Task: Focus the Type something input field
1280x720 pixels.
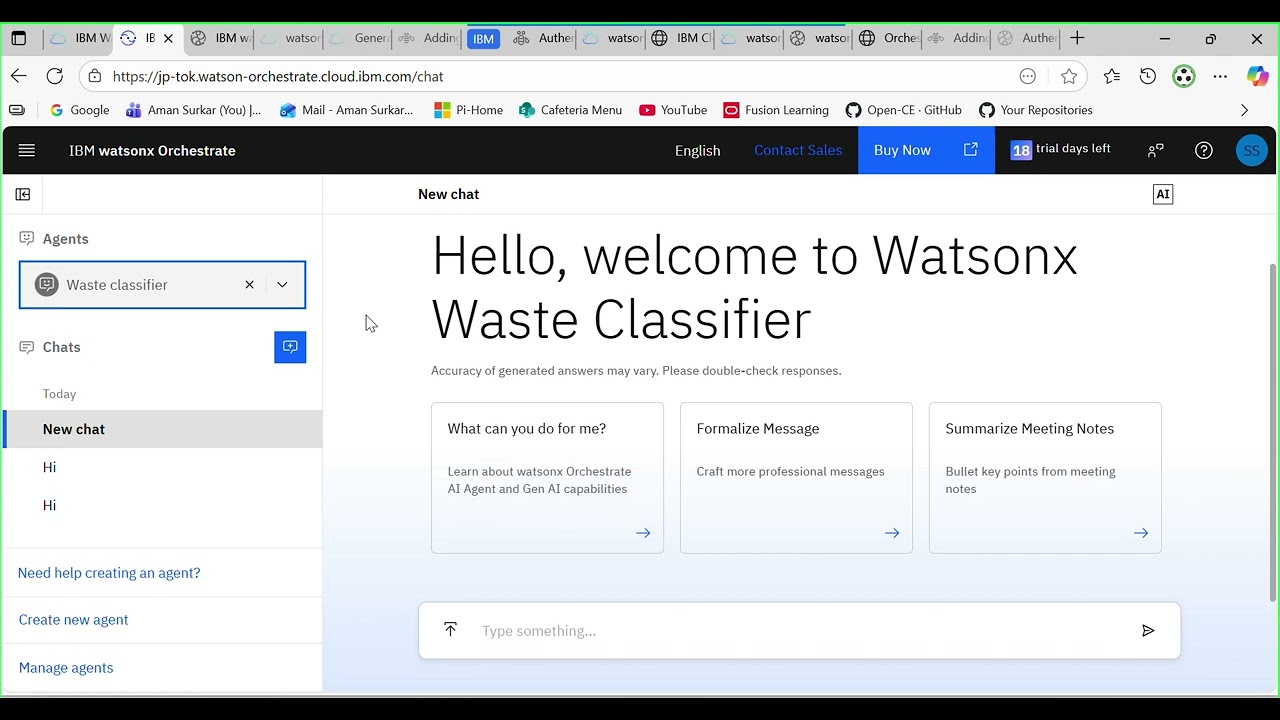Action: (x=800, y=631)
